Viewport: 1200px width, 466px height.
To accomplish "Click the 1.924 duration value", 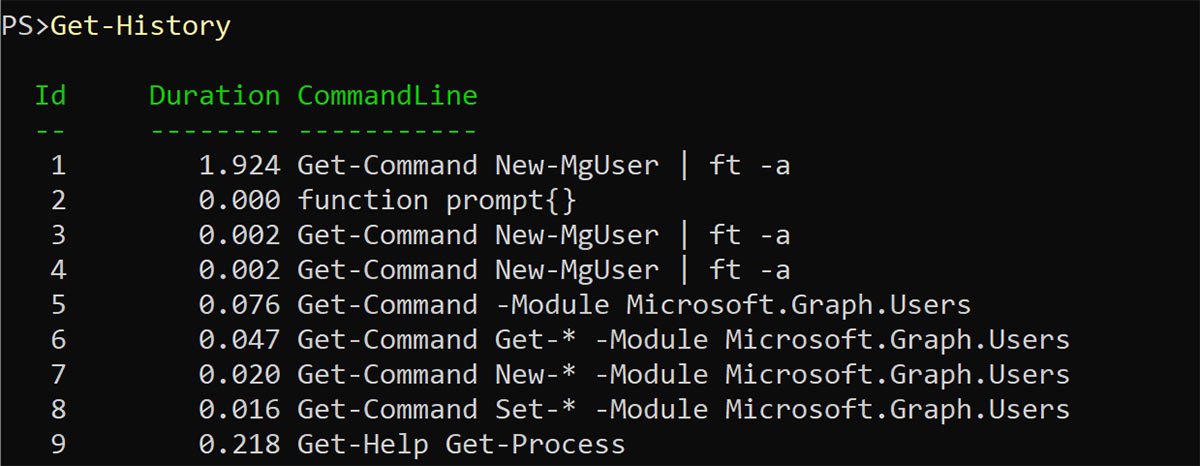I will coord(239,165).
